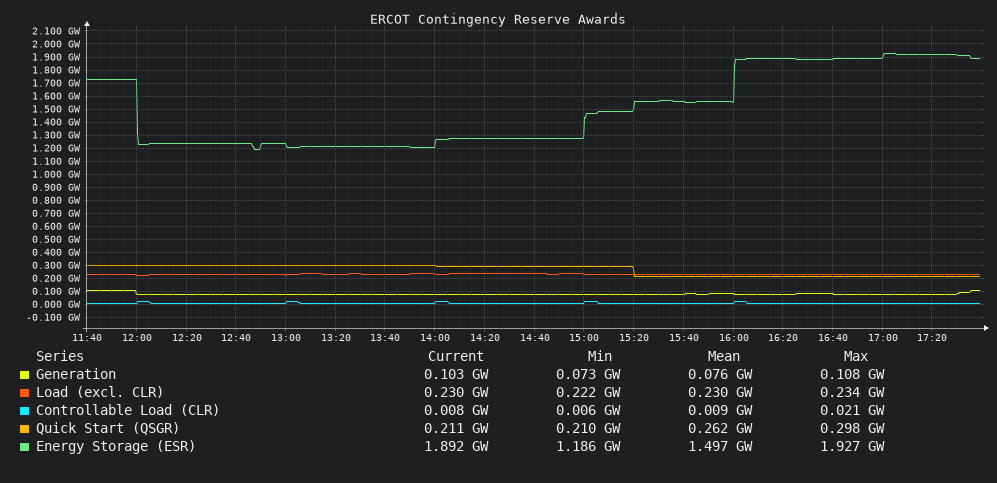This screenshot has width=997, height=483.
Task: Click CLR max value 0.021 GW
Action: coord(852,410)
